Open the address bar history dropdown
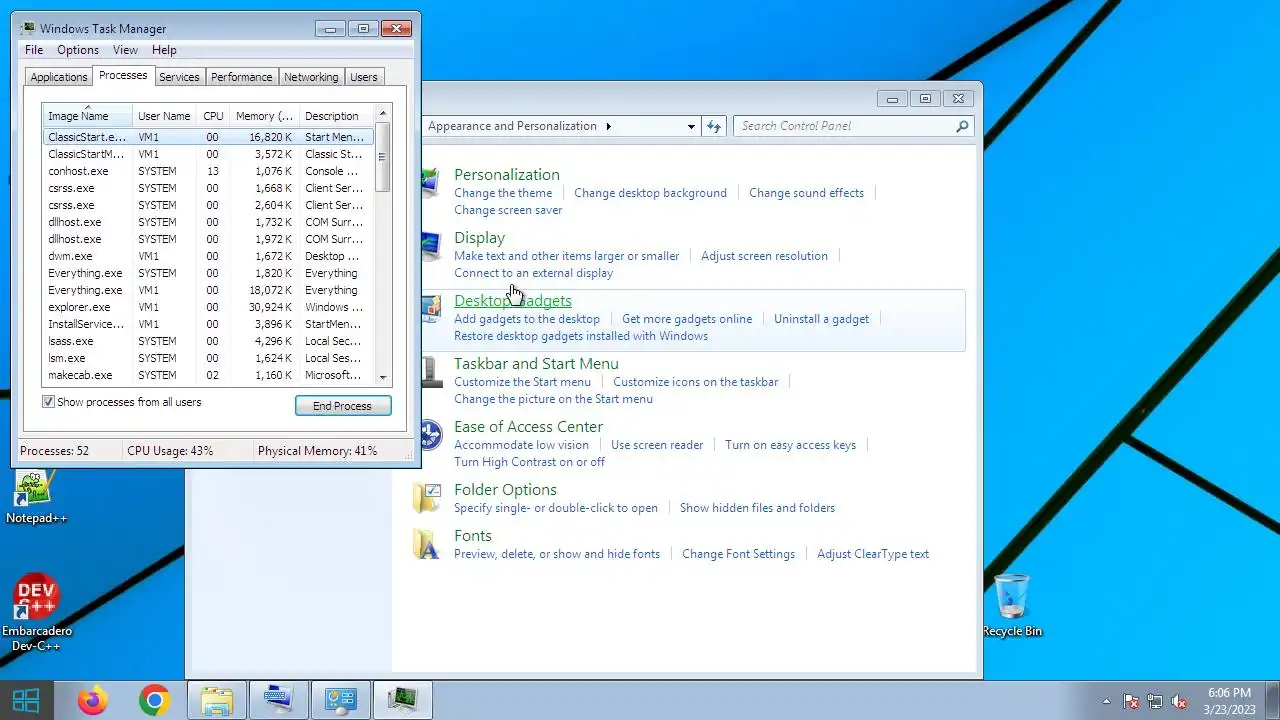 691,126
